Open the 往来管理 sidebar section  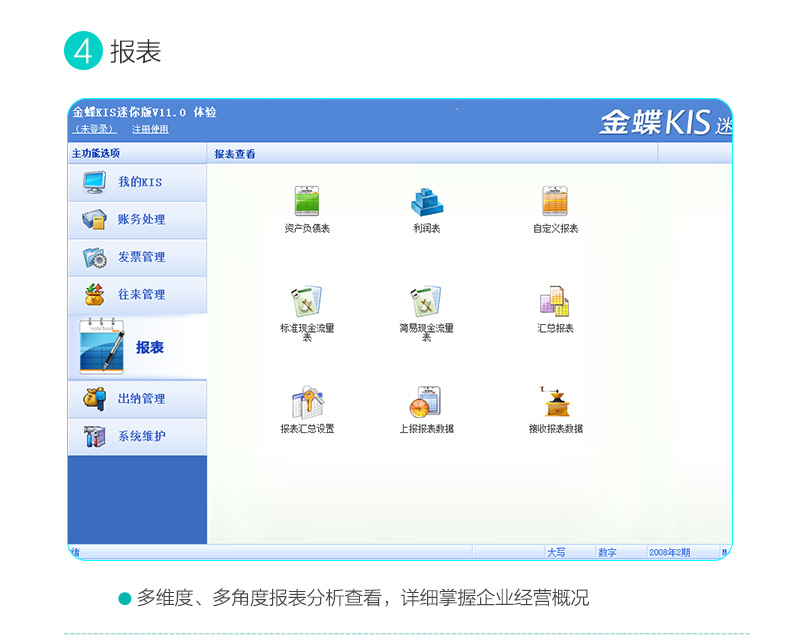coord(138,294)
